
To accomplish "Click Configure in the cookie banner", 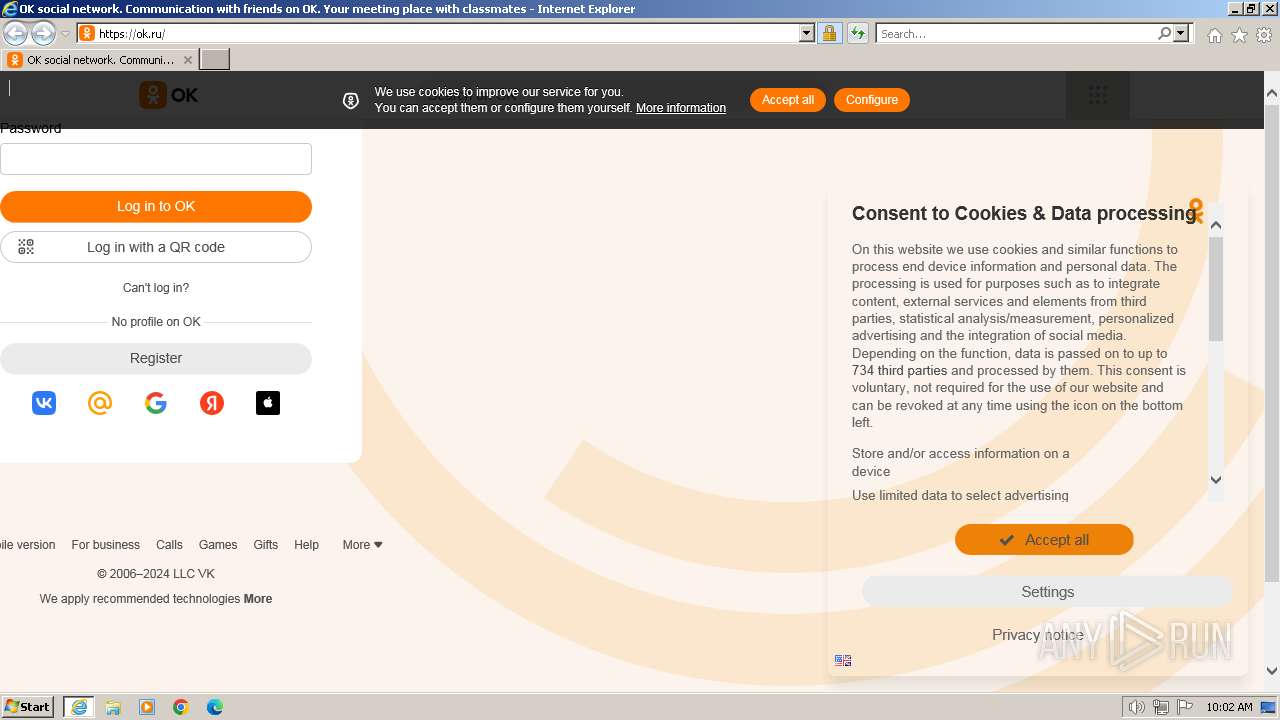I will tap(872, 100).
